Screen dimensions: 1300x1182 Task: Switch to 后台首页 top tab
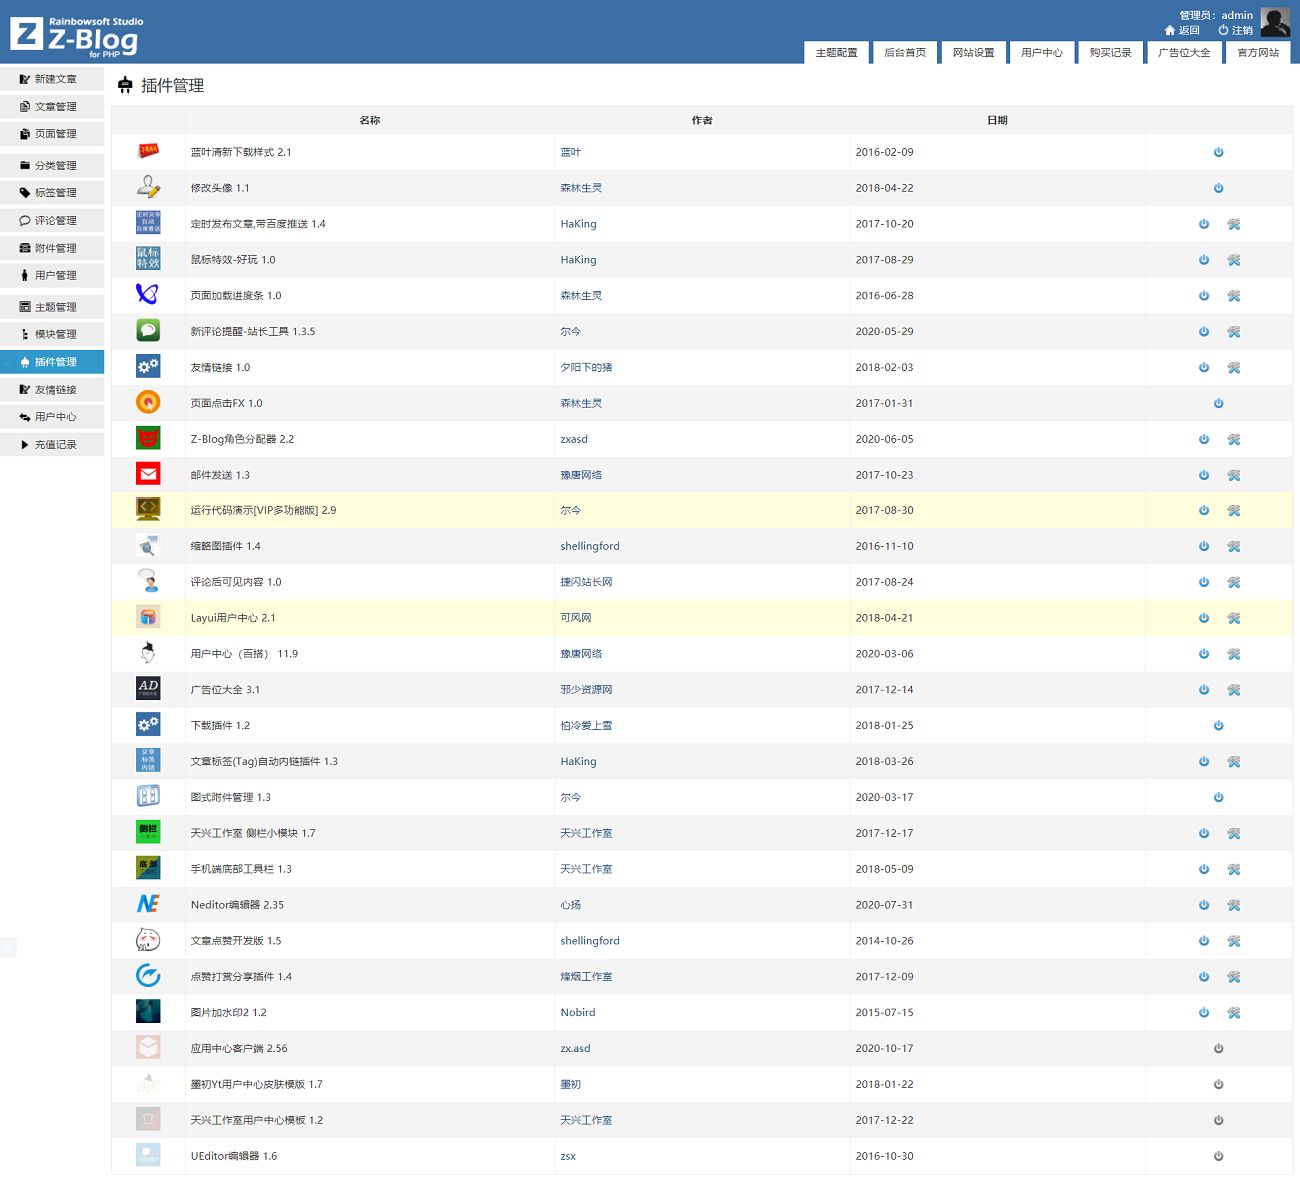(x=905, y=53)
